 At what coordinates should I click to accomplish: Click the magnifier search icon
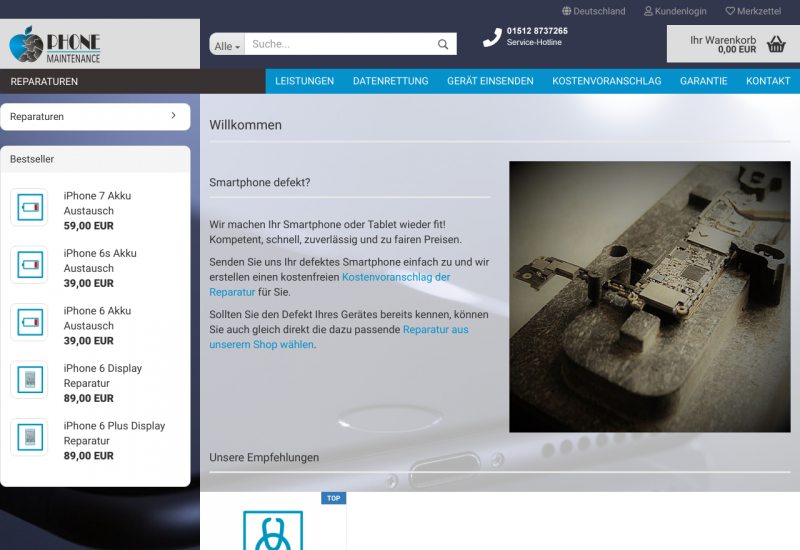click(x=443, y=45)
